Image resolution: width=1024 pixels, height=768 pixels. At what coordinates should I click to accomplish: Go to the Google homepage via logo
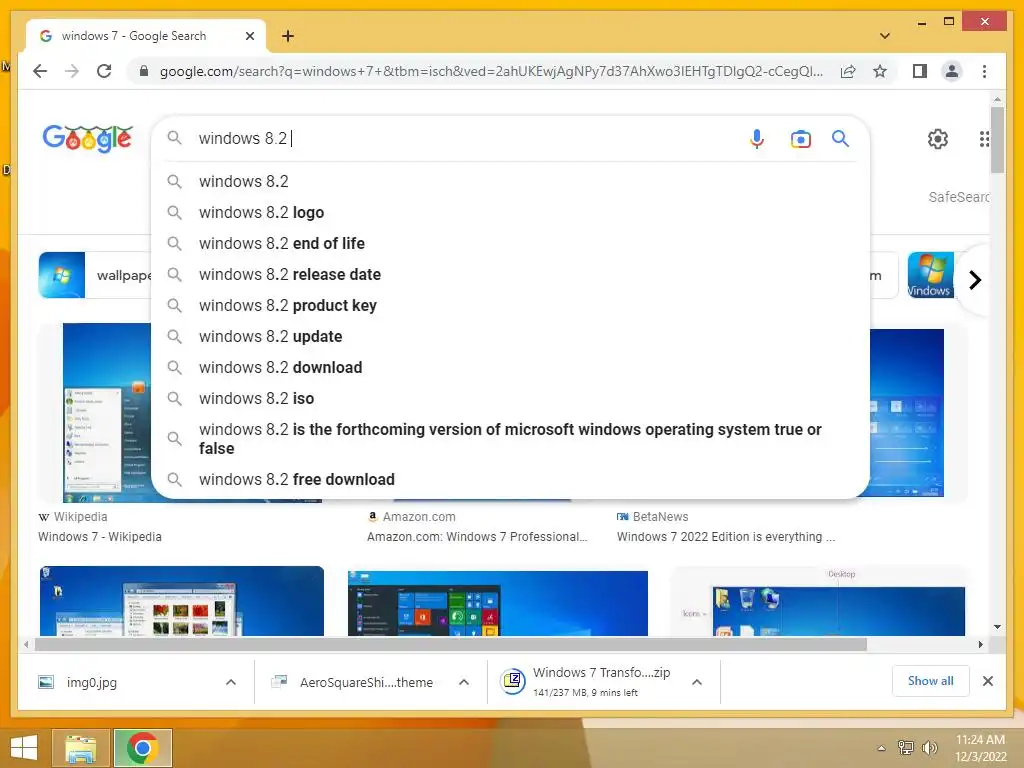pos(88,138)
